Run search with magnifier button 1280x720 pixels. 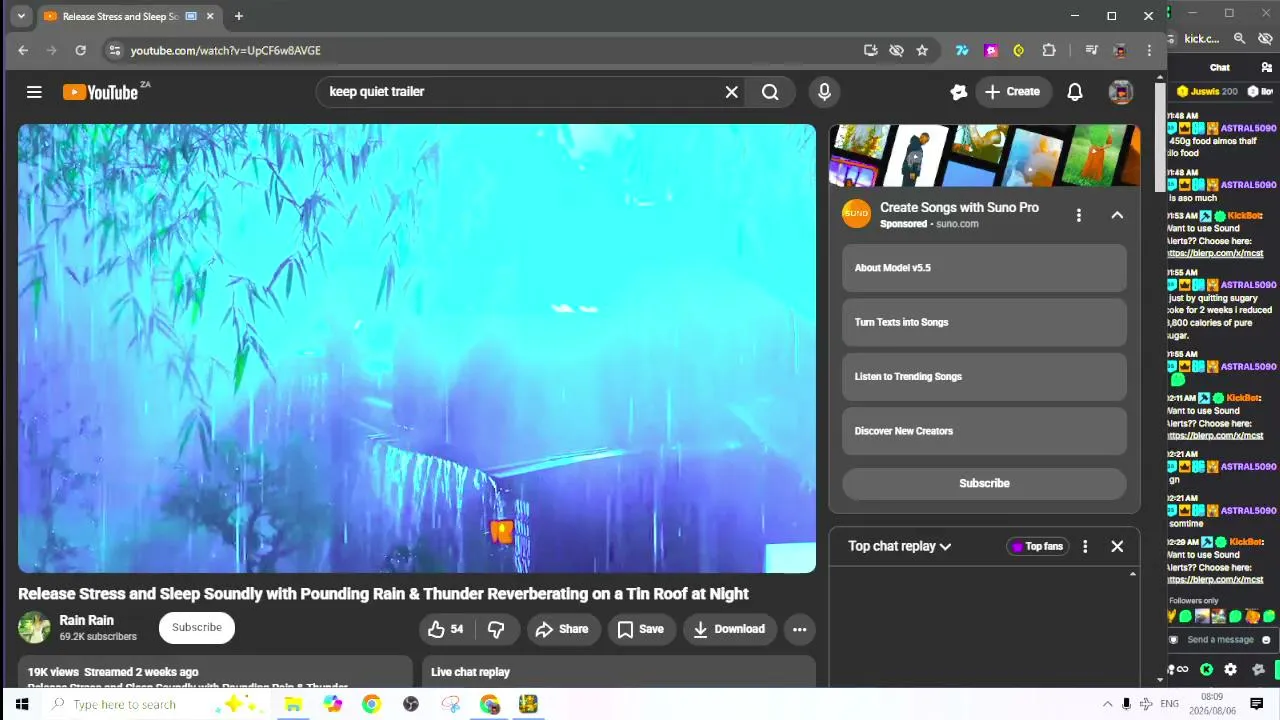(770, 92)
